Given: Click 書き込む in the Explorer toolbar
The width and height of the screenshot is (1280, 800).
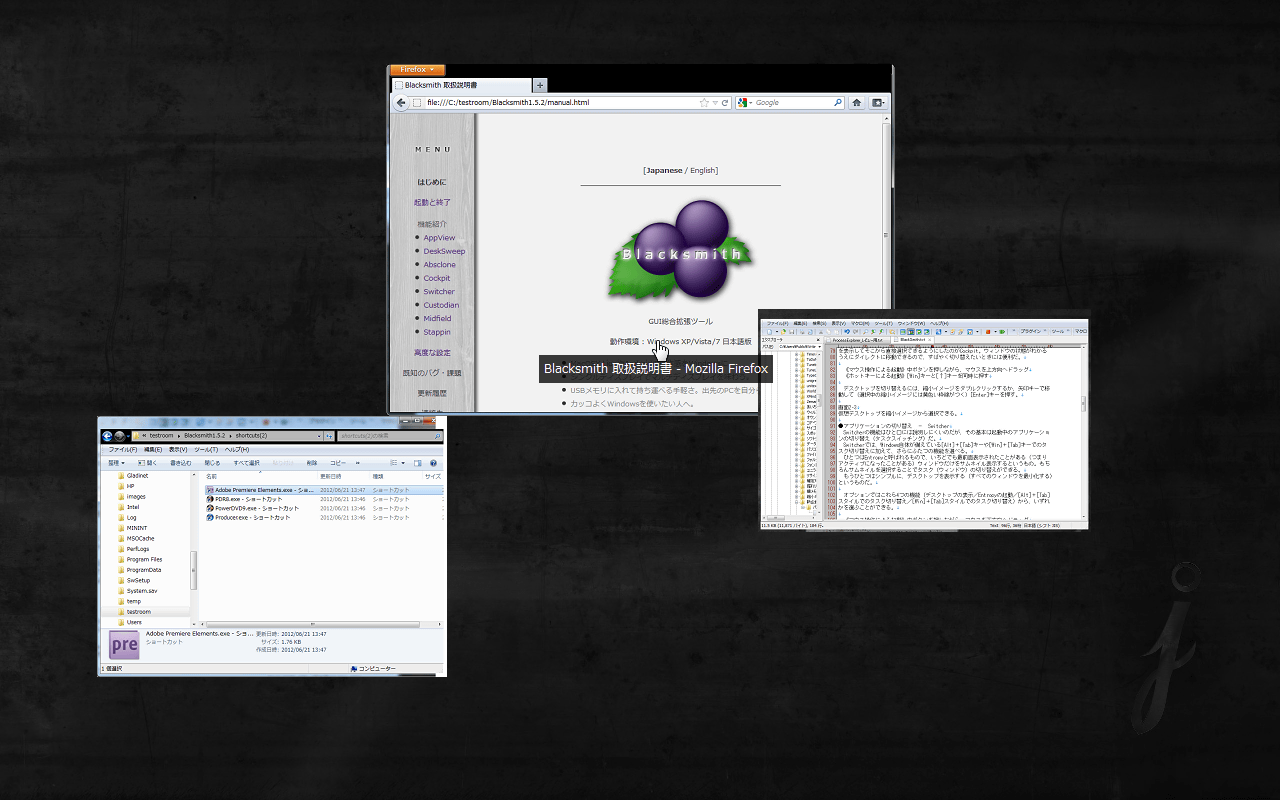Looking at the screenshot, I should point(180,463).
